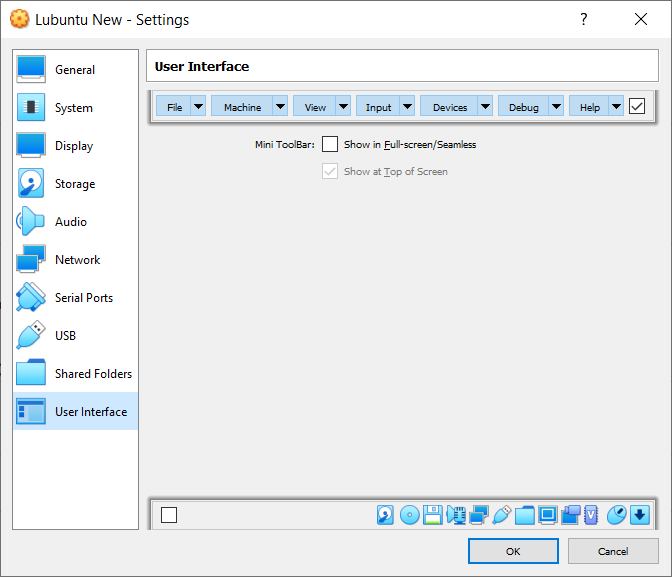Expand the Devices menu dropdown arrow

coord(485,106)
